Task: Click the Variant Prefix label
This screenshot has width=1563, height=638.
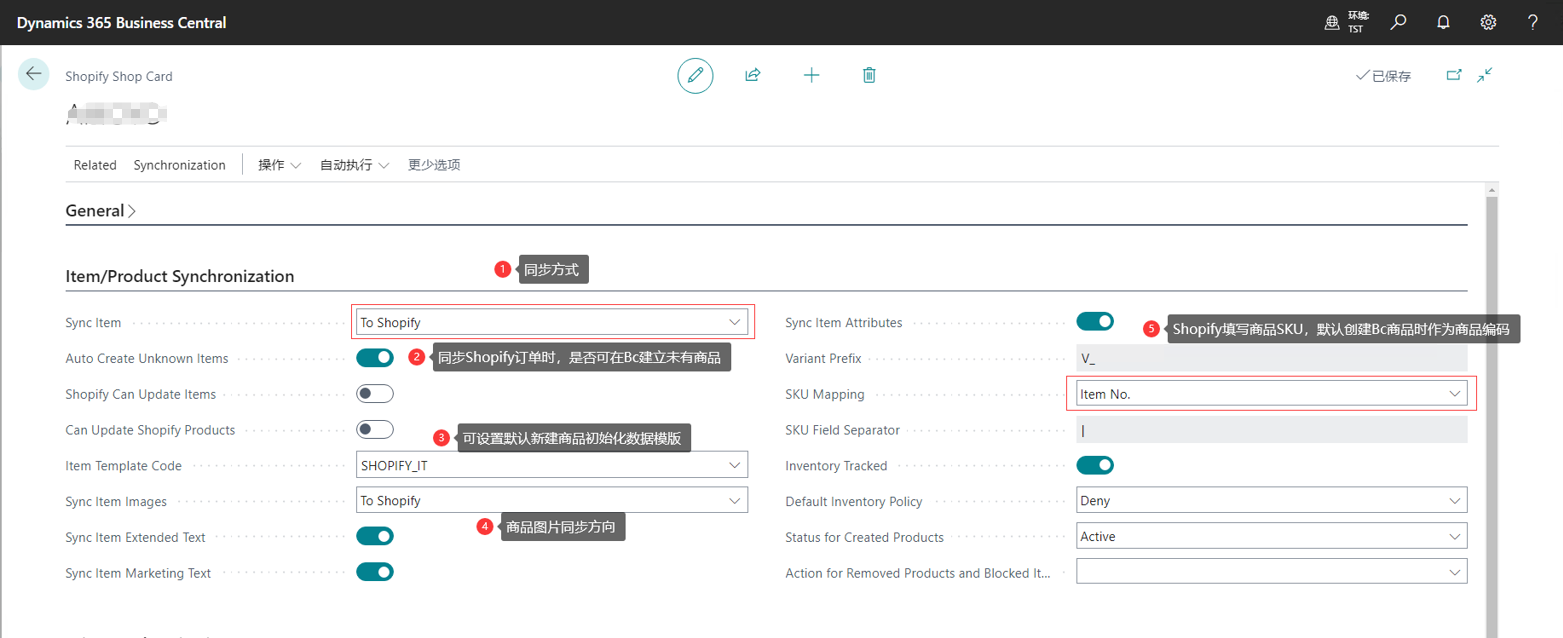Action: pos(823,359)
